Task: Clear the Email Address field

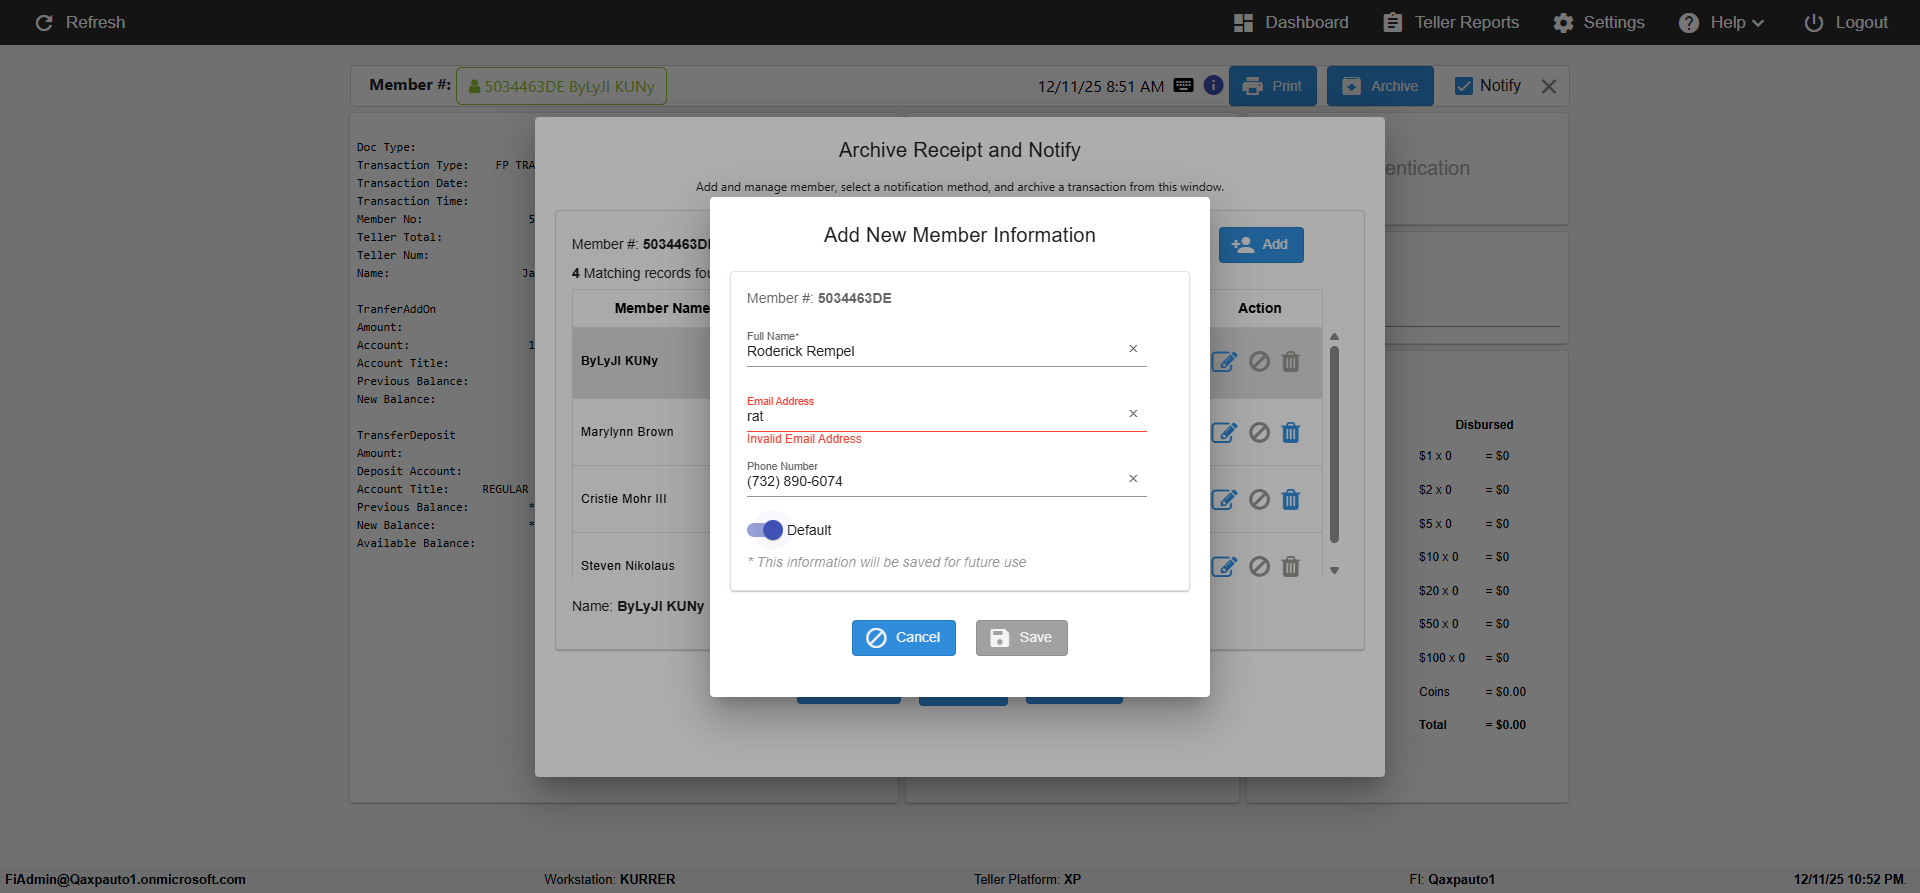Action: (x=1133, y=414)
